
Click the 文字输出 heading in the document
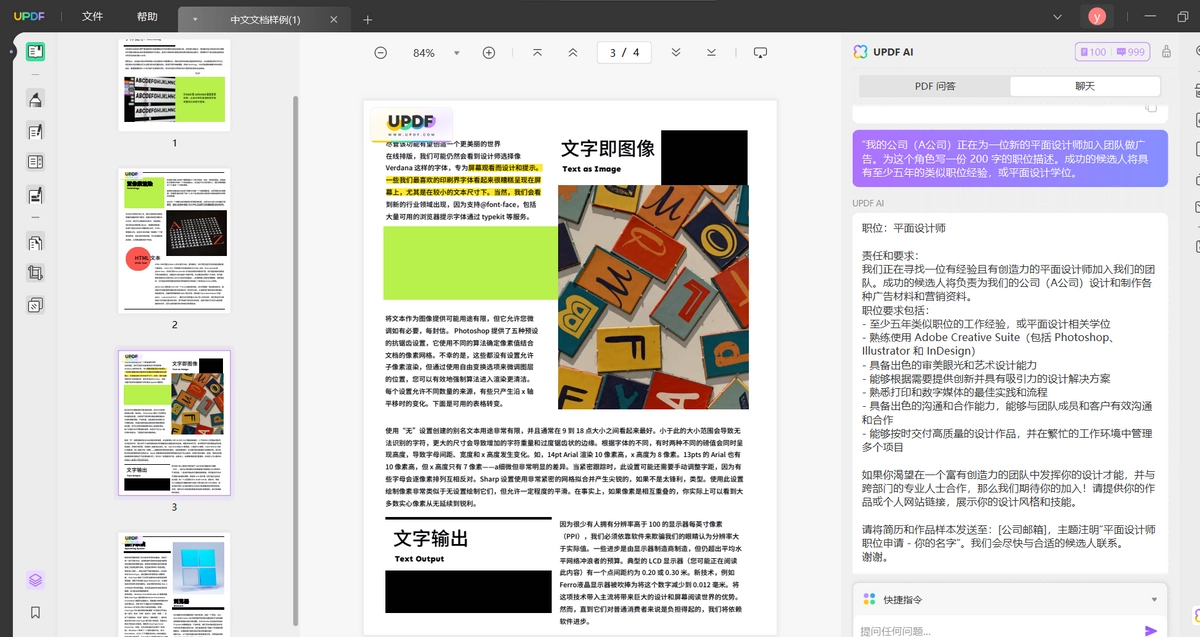[x=431, y=538]
